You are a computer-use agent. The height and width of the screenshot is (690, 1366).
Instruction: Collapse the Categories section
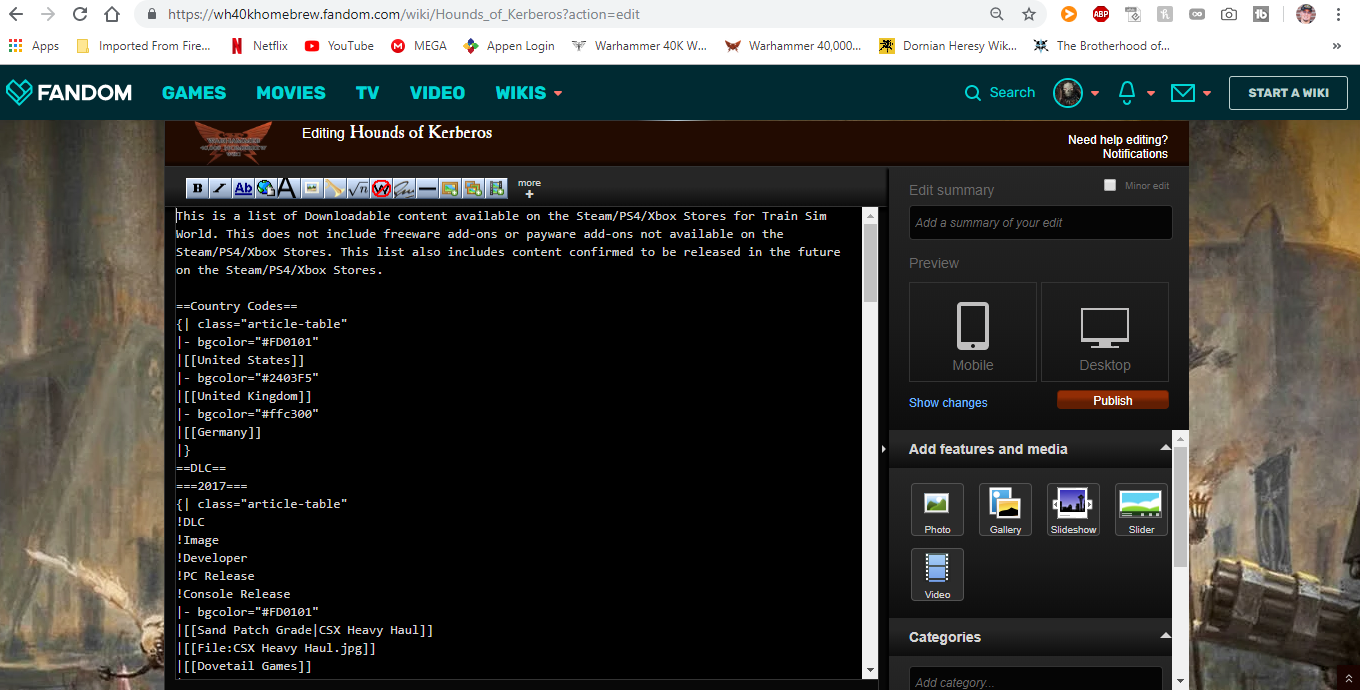point(1165,636)
